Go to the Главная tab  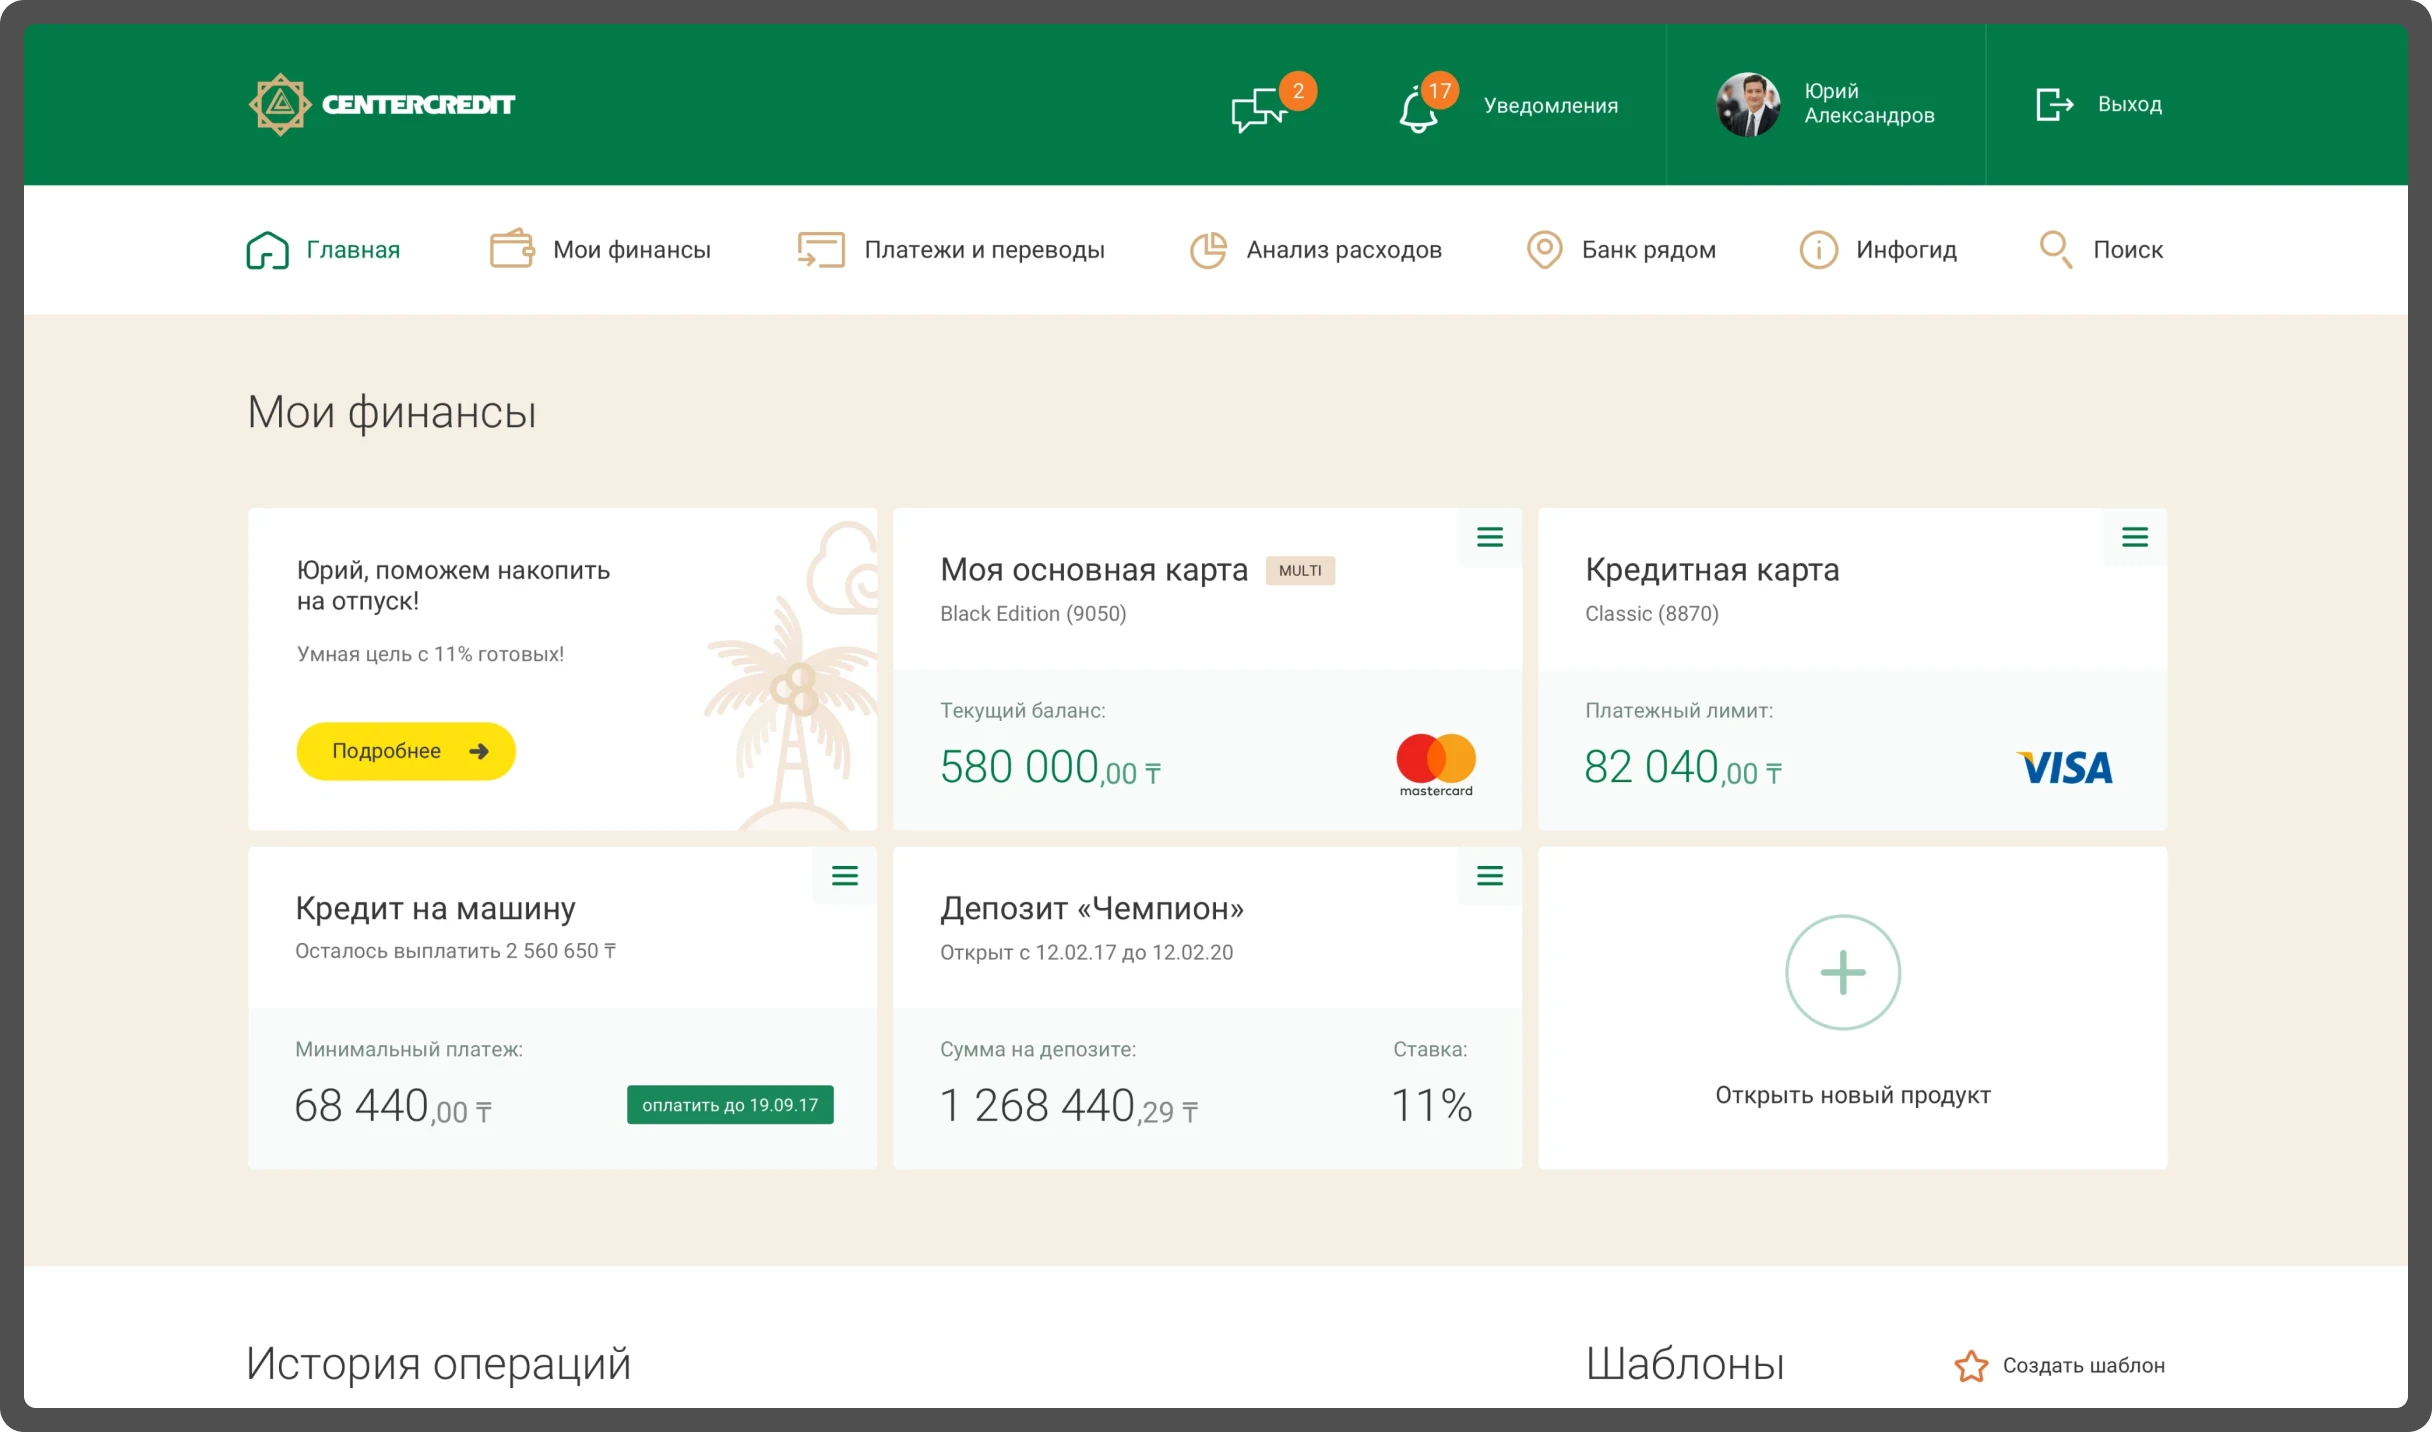(324, 249)
